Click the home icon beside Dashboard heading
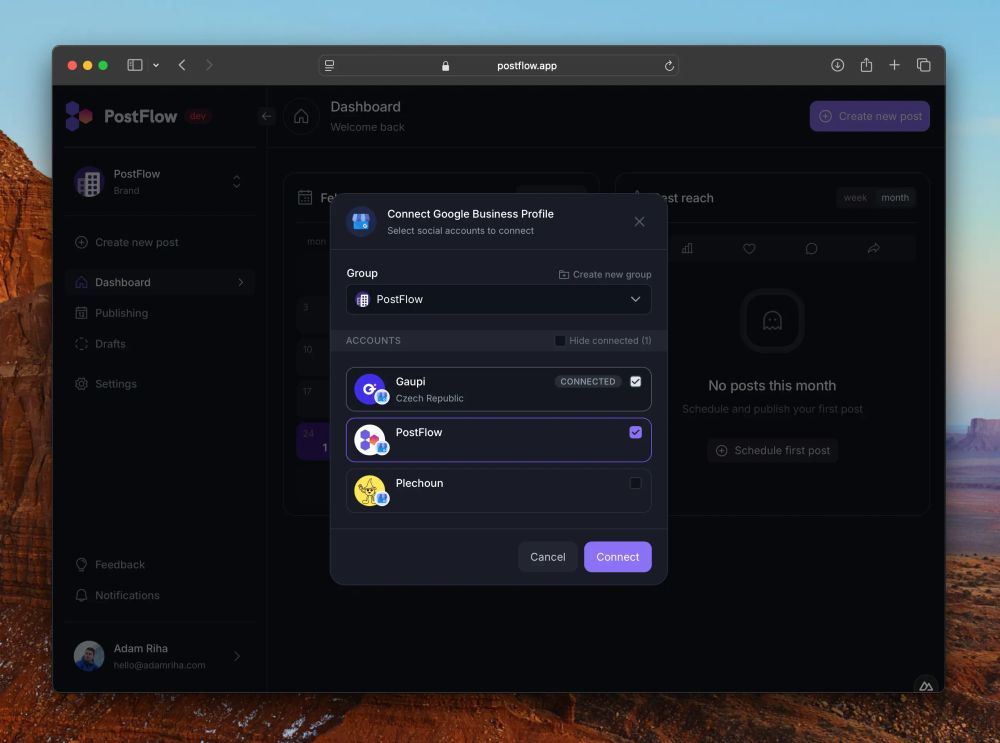 (x=300, y=116)
